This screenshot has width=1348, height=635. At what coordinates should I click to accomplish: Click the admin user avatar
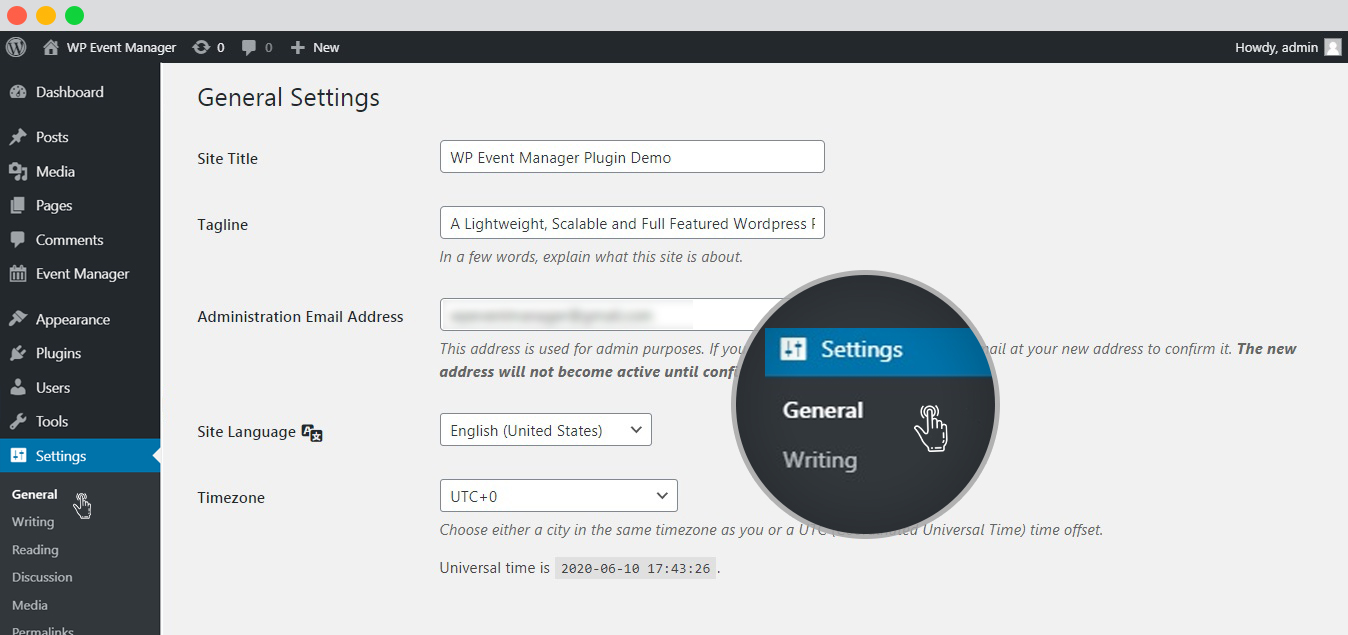[x=1332, y=47]
